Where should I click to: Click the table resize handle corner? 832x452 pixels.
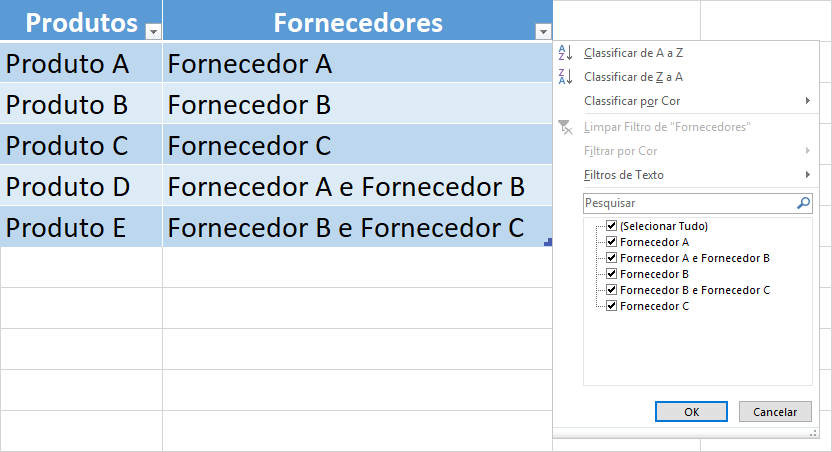pyautogui.click(x=548, y=242)
